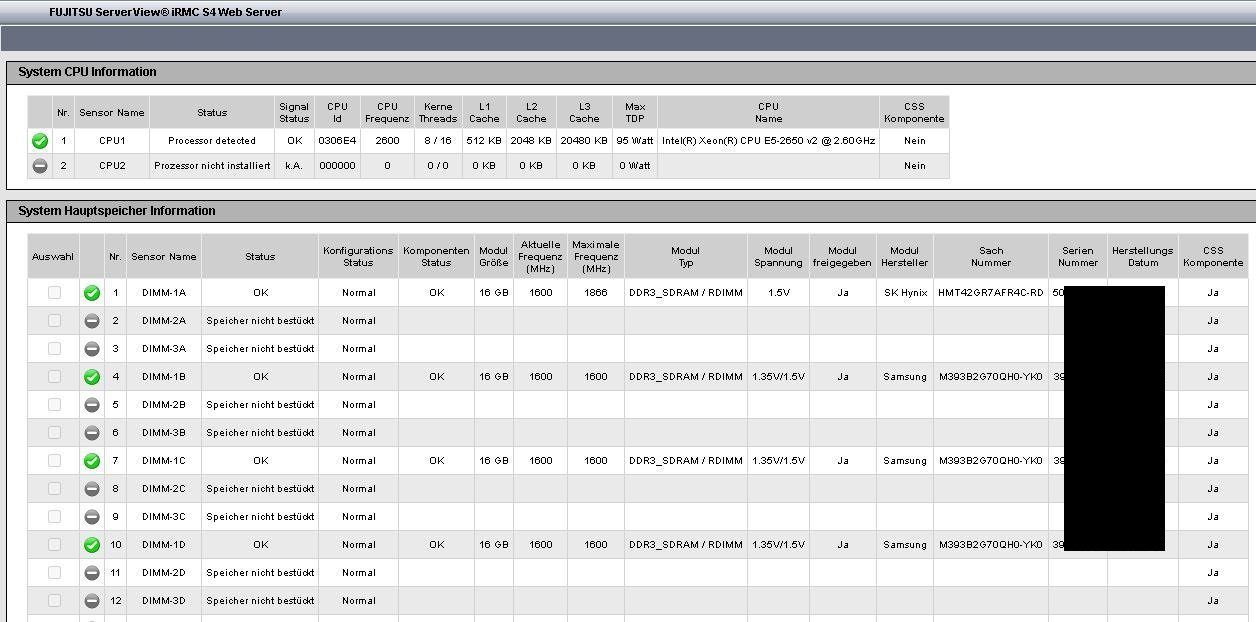The width and height of the screenshot is (1256, 622).
Task: Check the selection box for DIMM-1C
Action: [54, 460]
